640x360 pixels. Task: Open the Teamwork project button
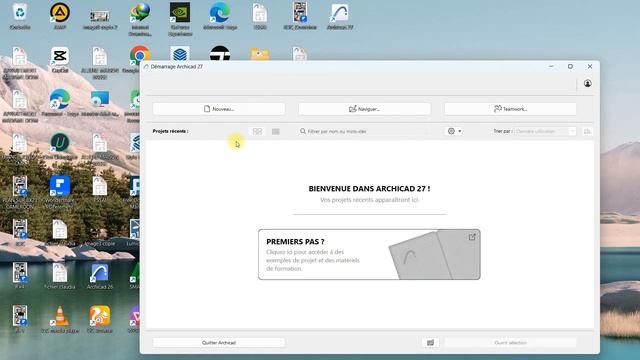[510, 109]
